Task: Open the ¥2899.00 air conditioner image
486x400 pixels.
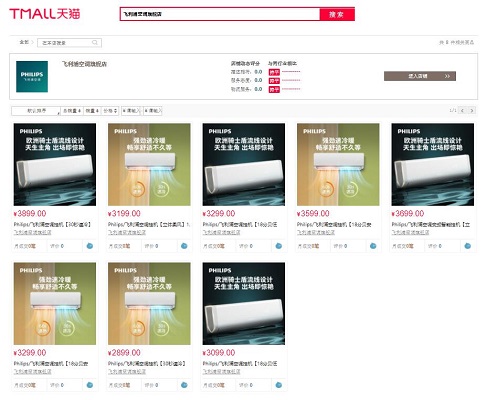Action: (x=149, y=303)
